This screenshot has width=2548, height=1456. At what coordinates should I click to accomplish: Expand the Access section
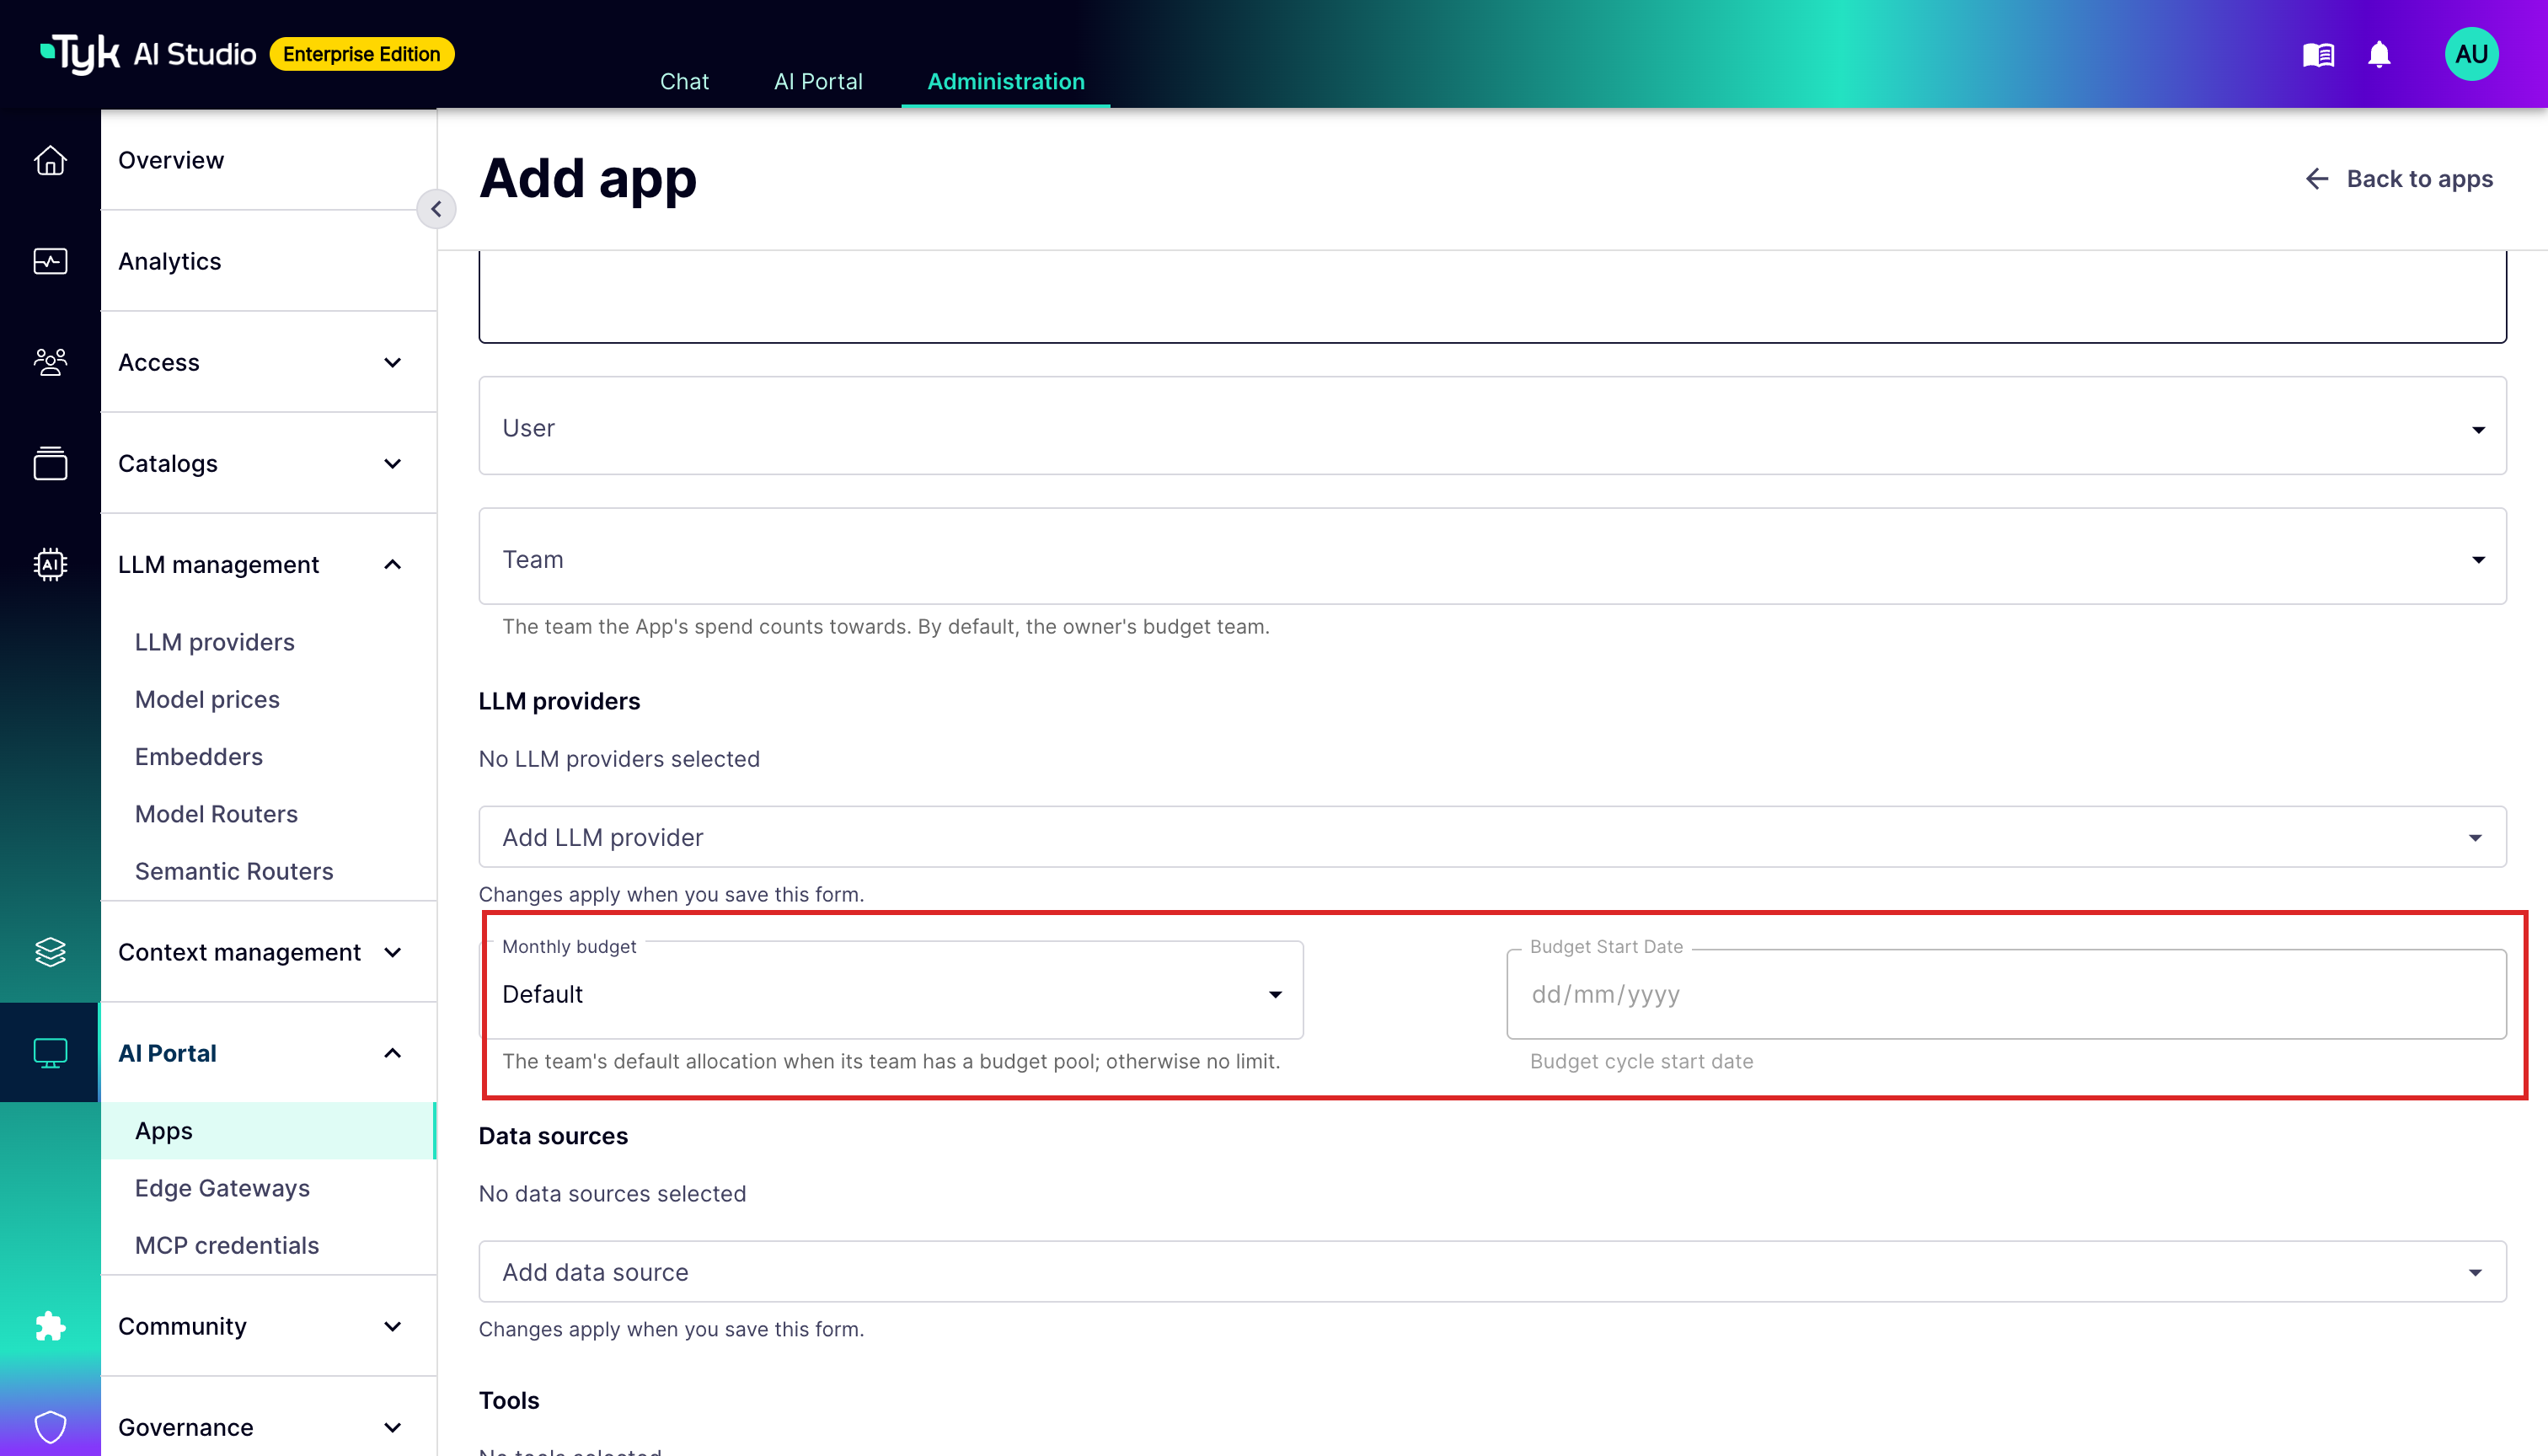[268, 362]
